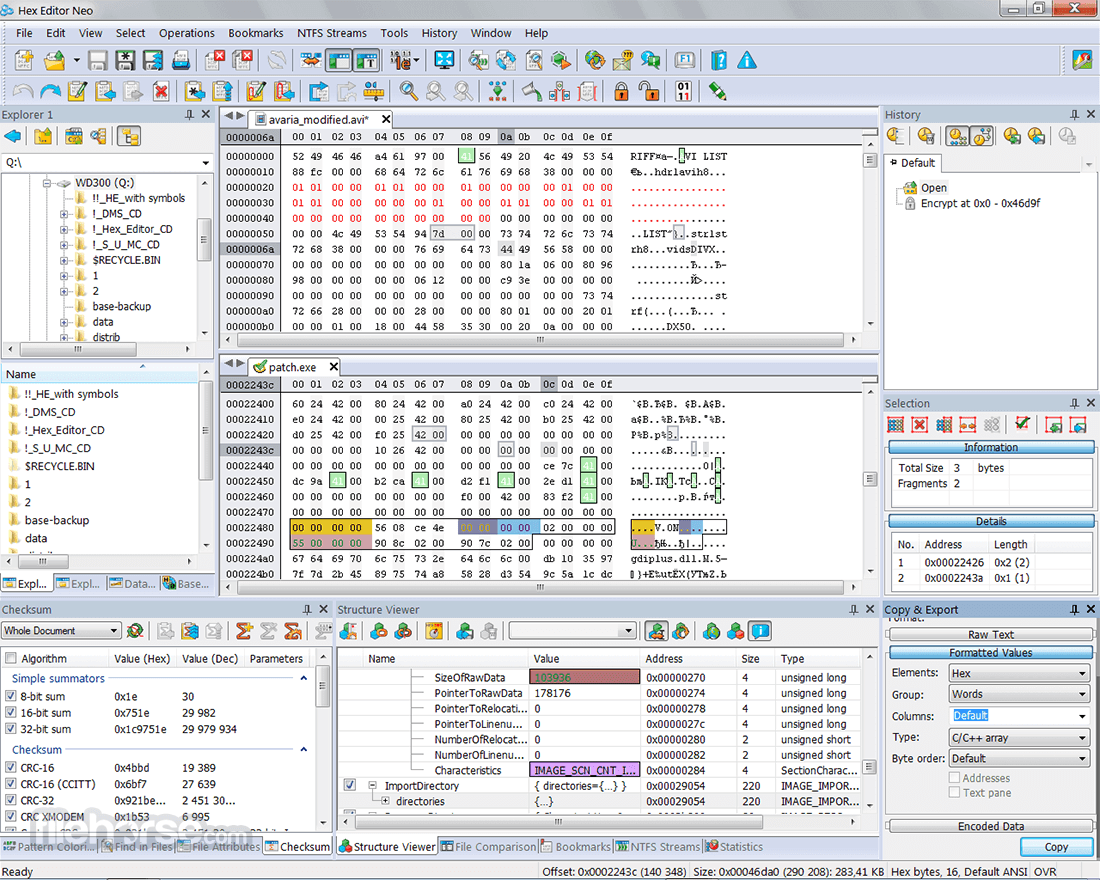Click the Copy button
Image resolution: width=1100 pixels, height=880 pixels.
point(1056,847)
